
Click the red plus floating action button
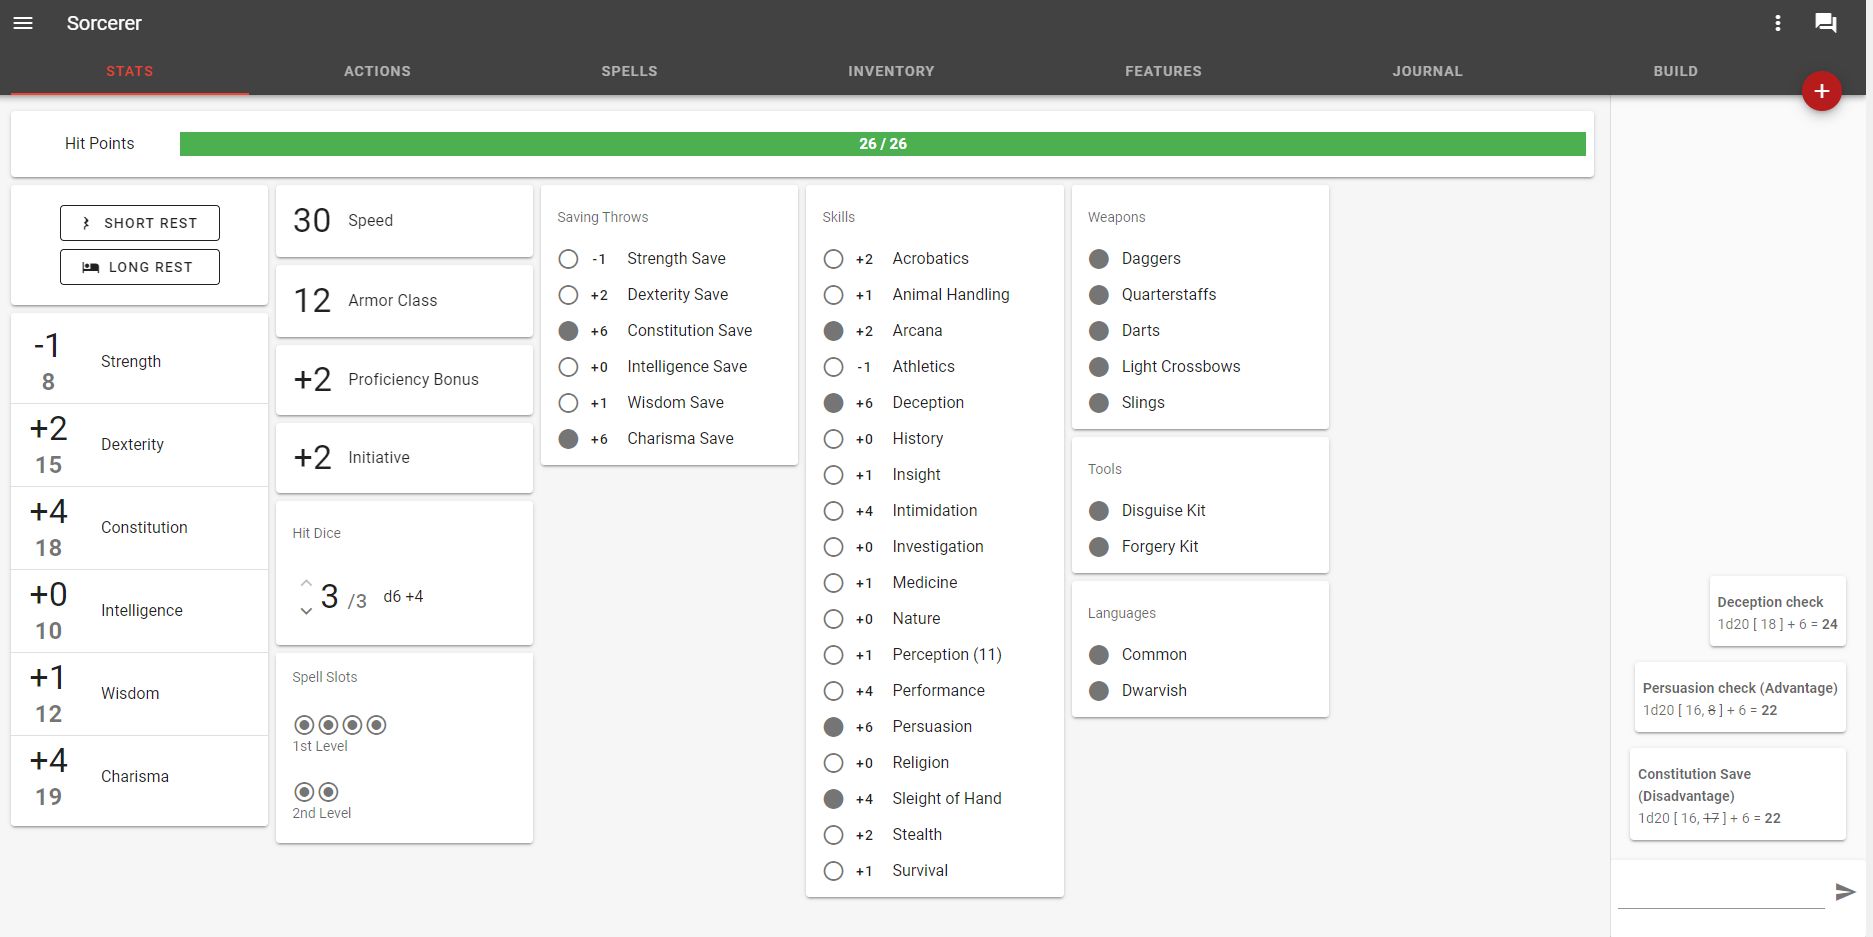(x=1822, y=90)
